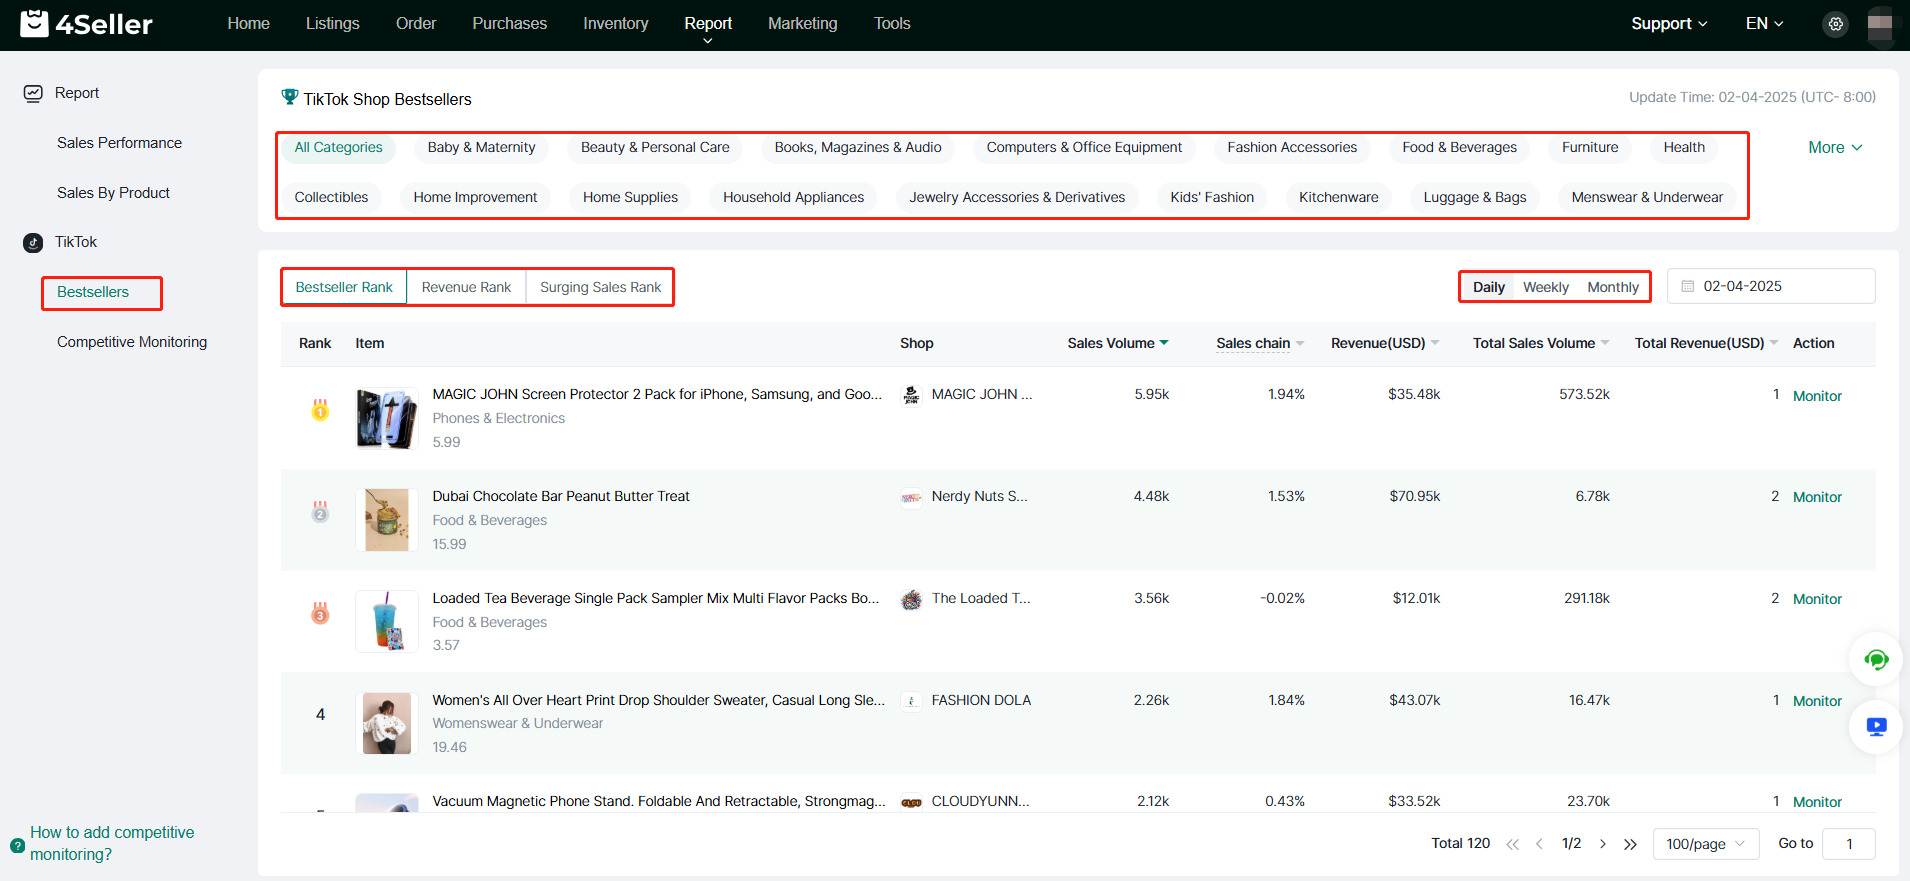Open the screen protector product thumbnail
The image size is (1910, 881).
tap(387, 419)
